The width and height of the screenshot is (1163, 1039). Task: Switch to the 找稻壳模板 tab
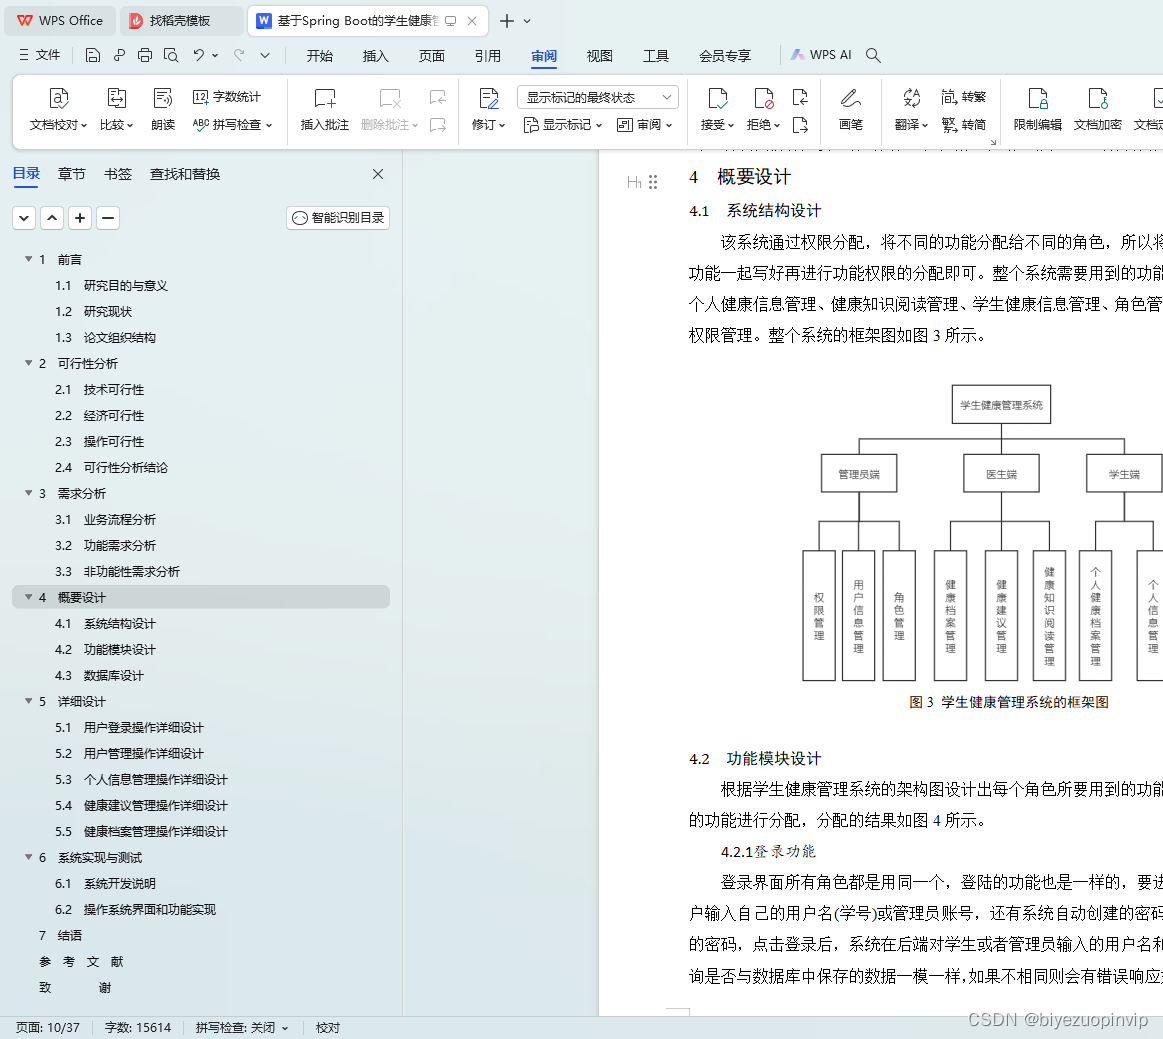coord(181,21)
